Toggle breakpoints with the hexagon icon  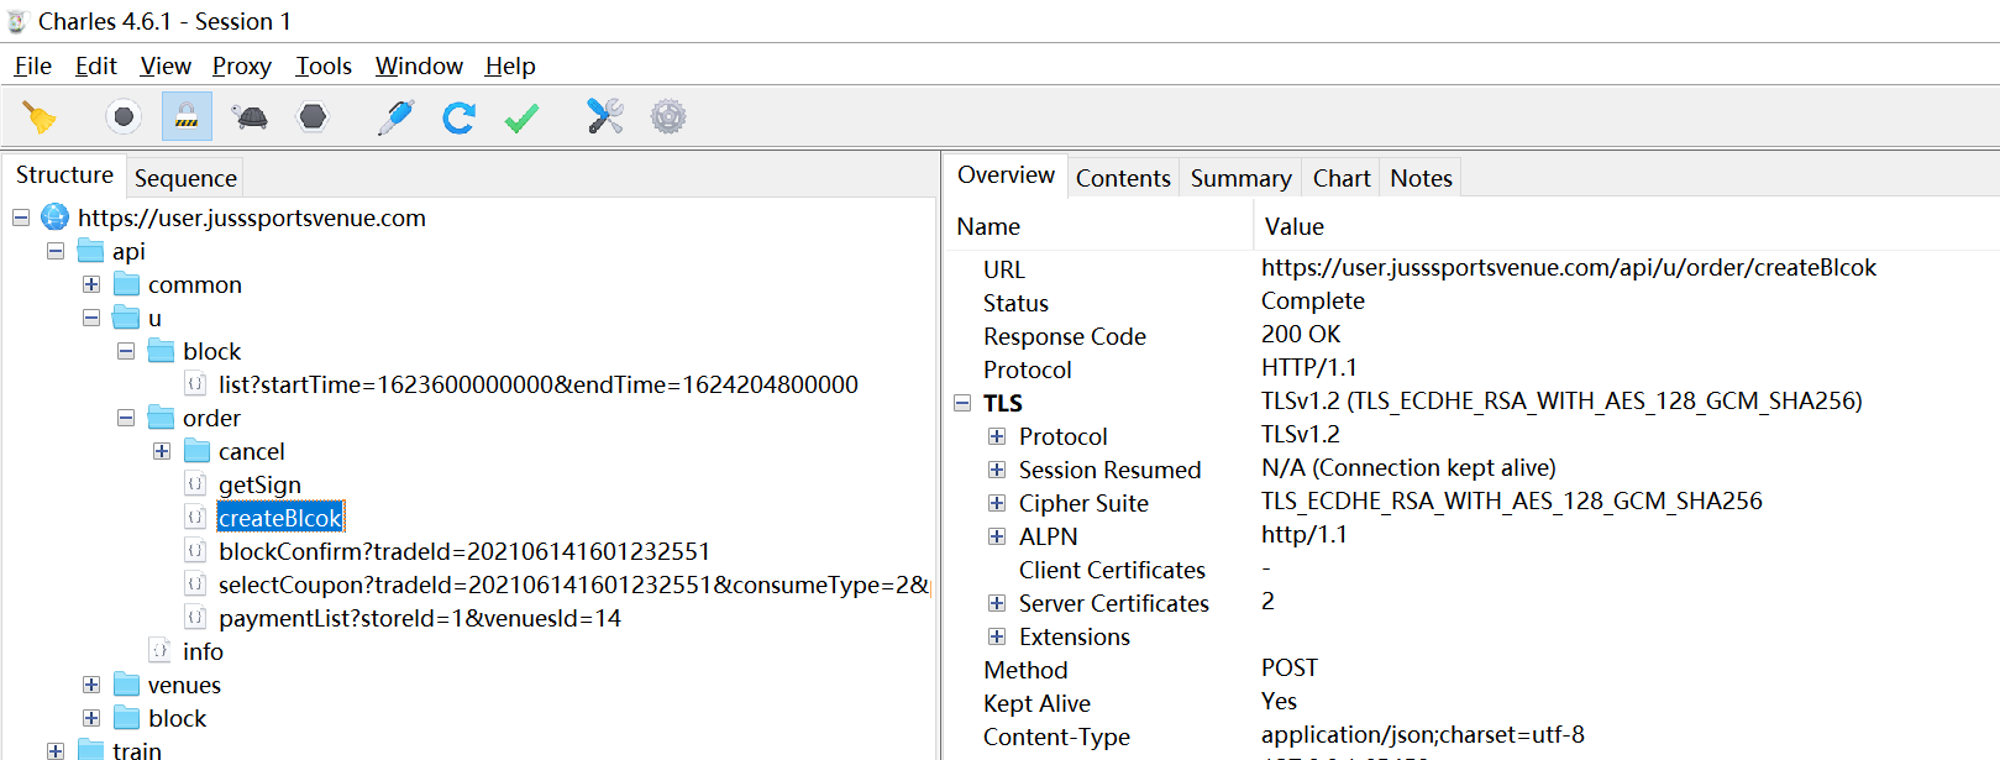click(x=313, y=117)
